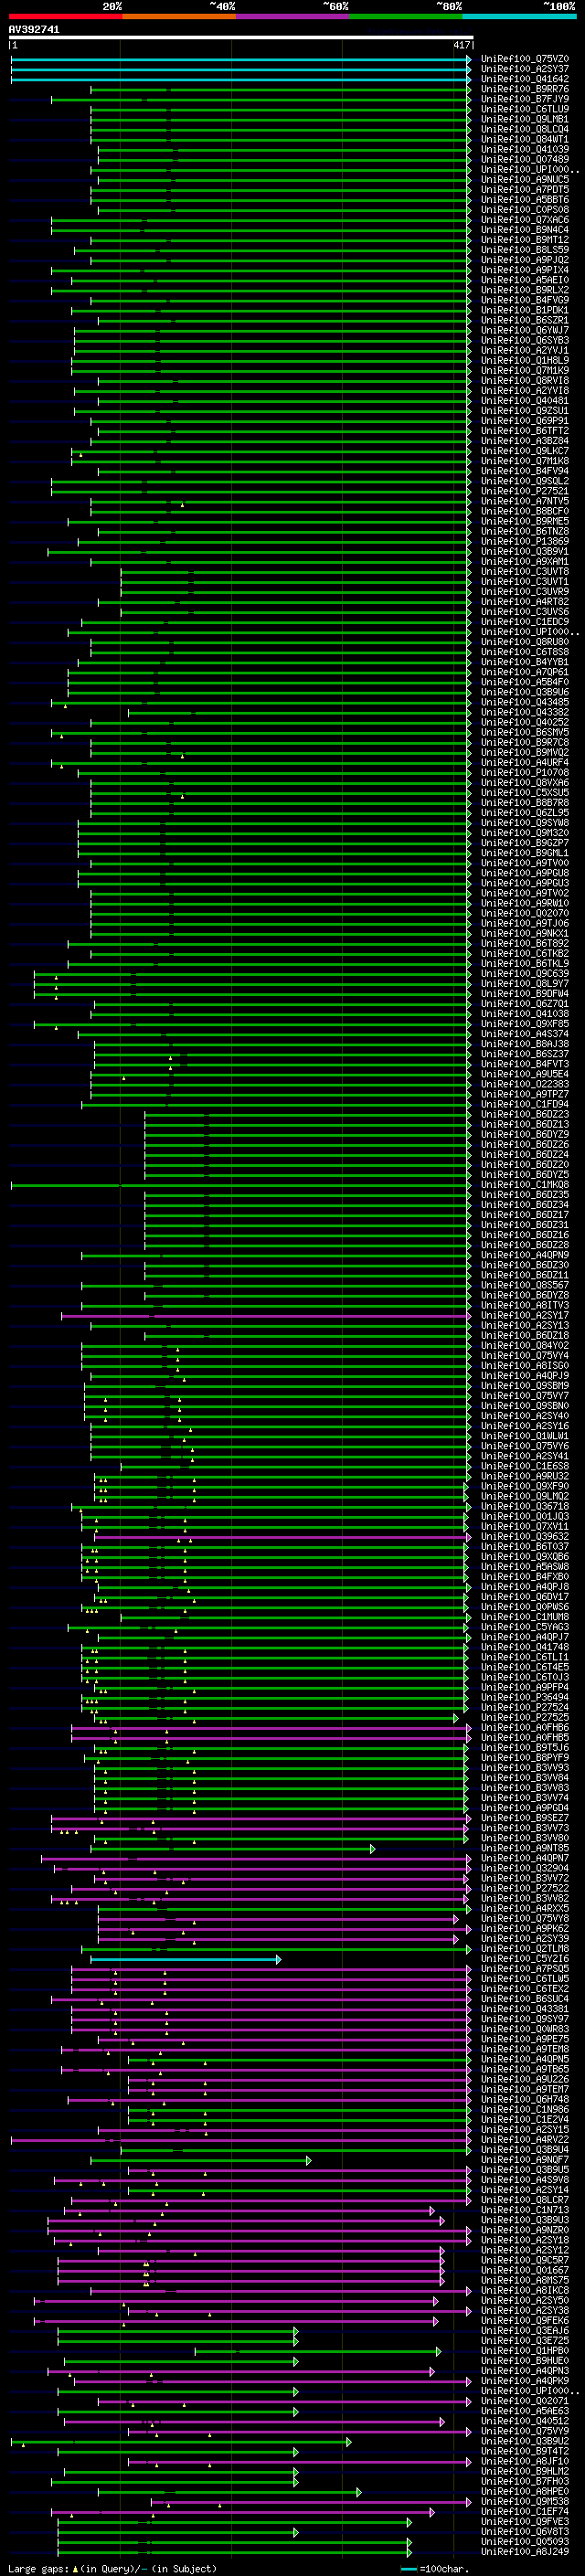Select label UniRef100_A9NUC5
585x2576 pixels.
525,180
